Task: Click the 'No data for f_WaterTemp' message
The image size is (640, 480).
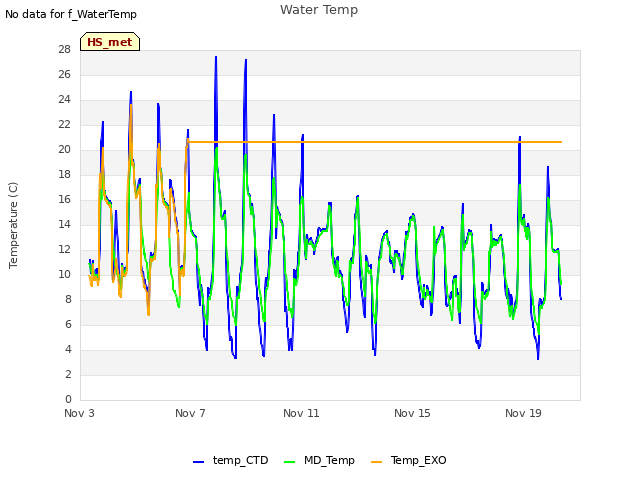Action: (x=71, y=14)
